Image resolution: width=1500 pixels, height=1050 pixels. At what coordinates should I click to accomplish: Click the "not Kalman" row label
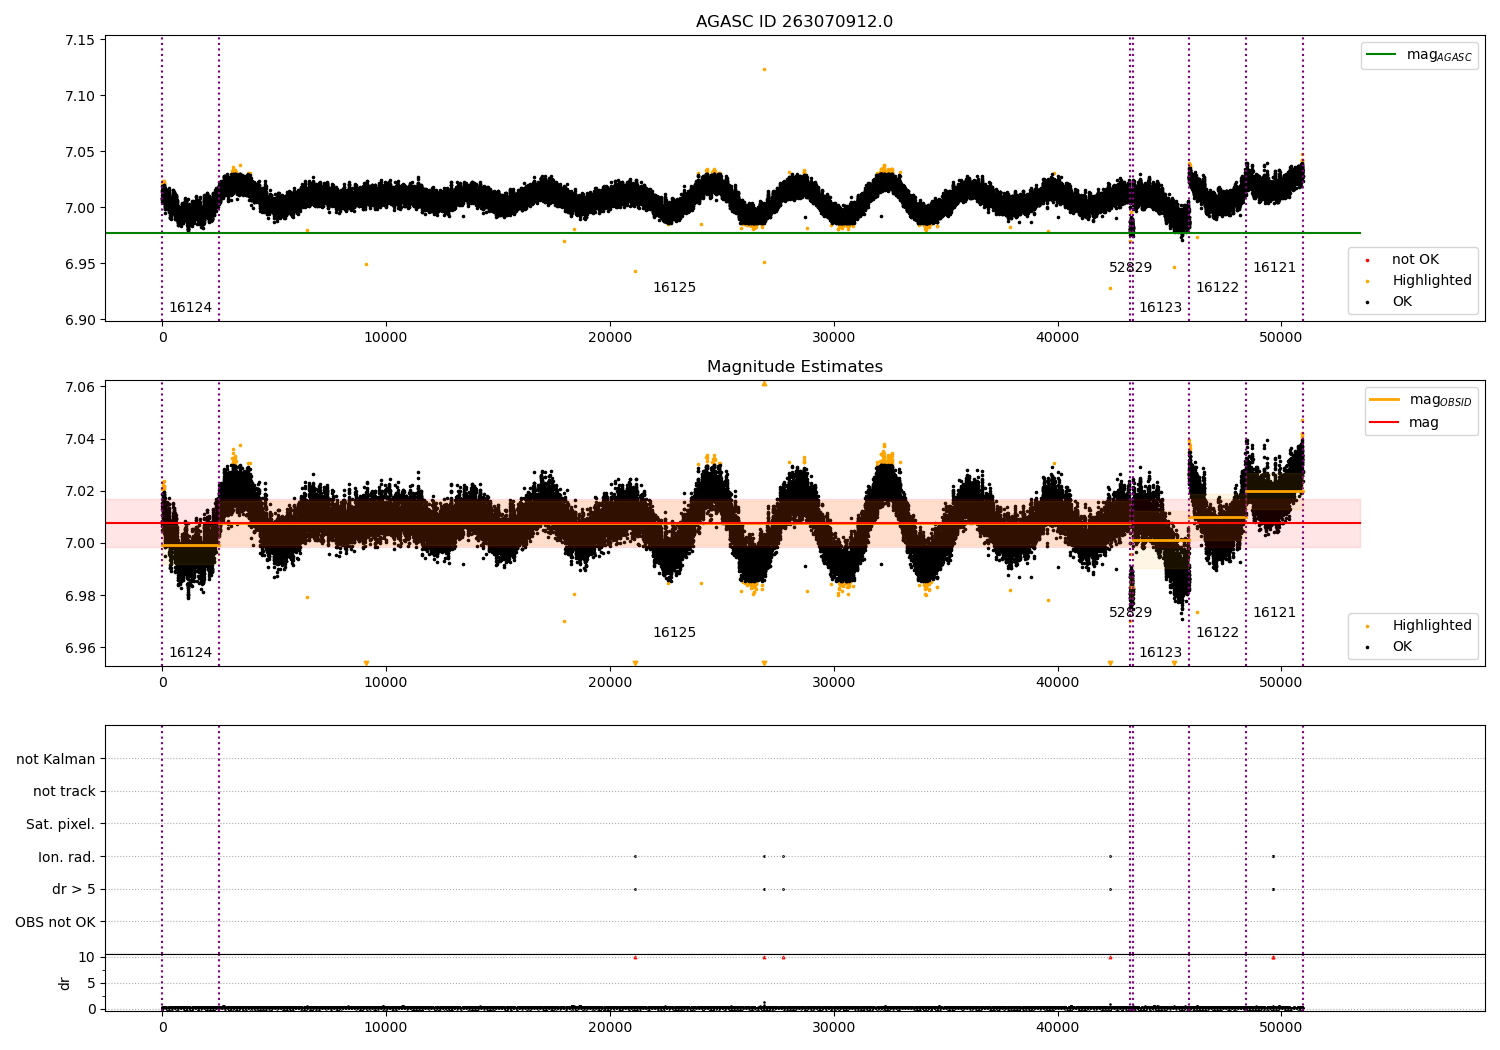56,759
